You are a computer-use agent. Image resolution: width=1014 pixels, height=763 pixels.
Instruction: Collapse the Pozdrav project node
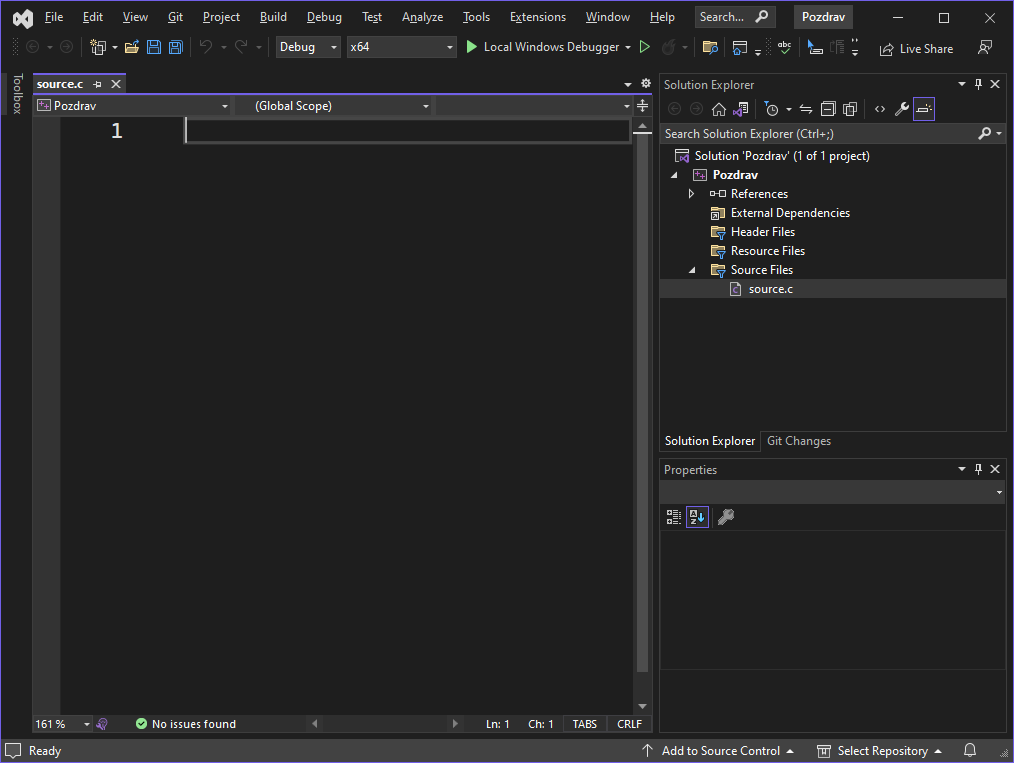click(674, 175)
